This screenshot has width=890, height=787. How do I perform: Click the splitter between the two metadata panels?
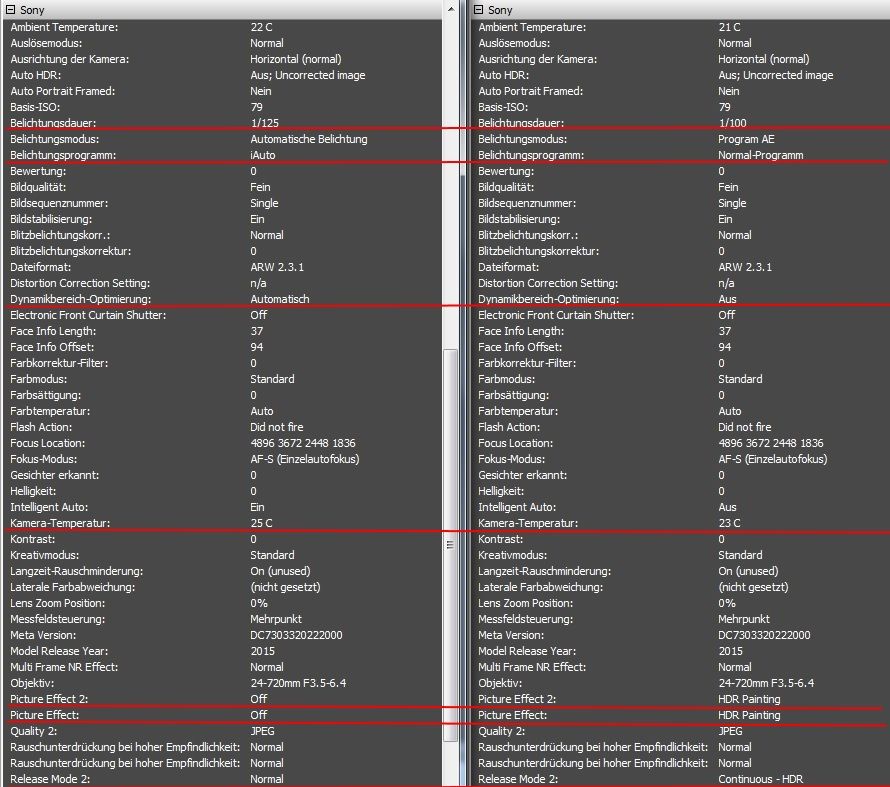[464, 400]
